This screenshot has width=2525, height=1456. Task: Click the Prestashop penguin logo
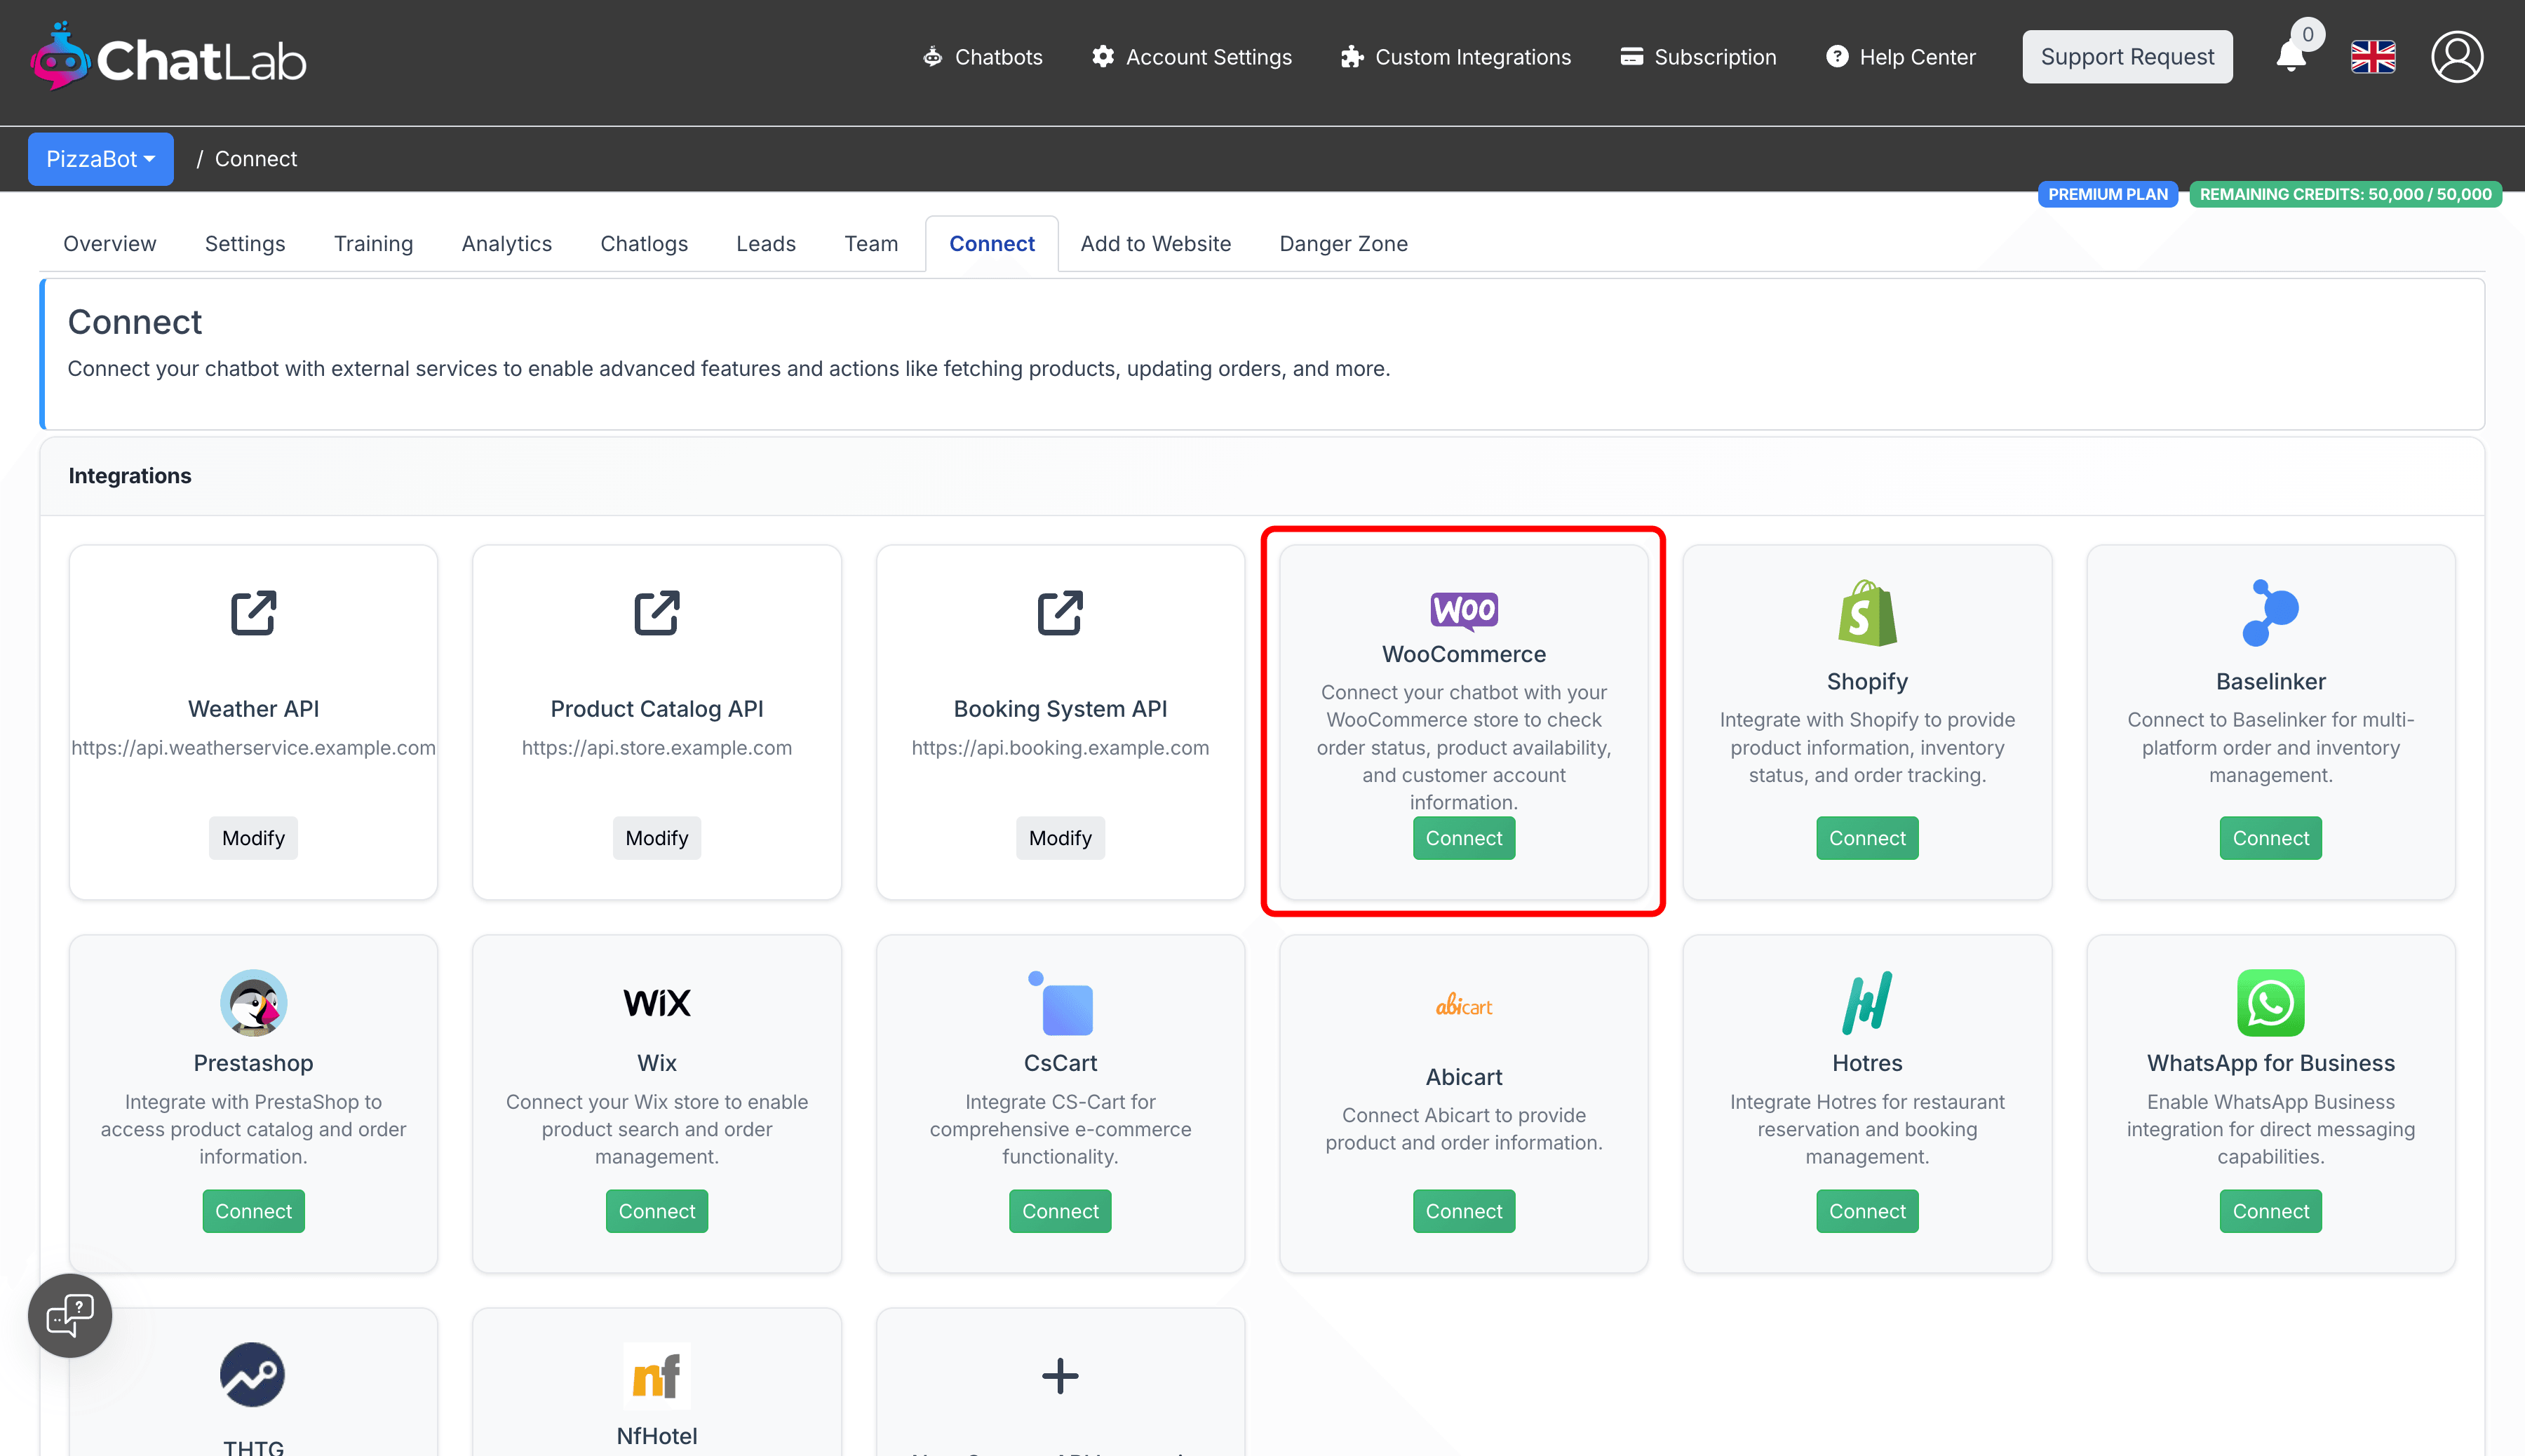(253, 1003)
